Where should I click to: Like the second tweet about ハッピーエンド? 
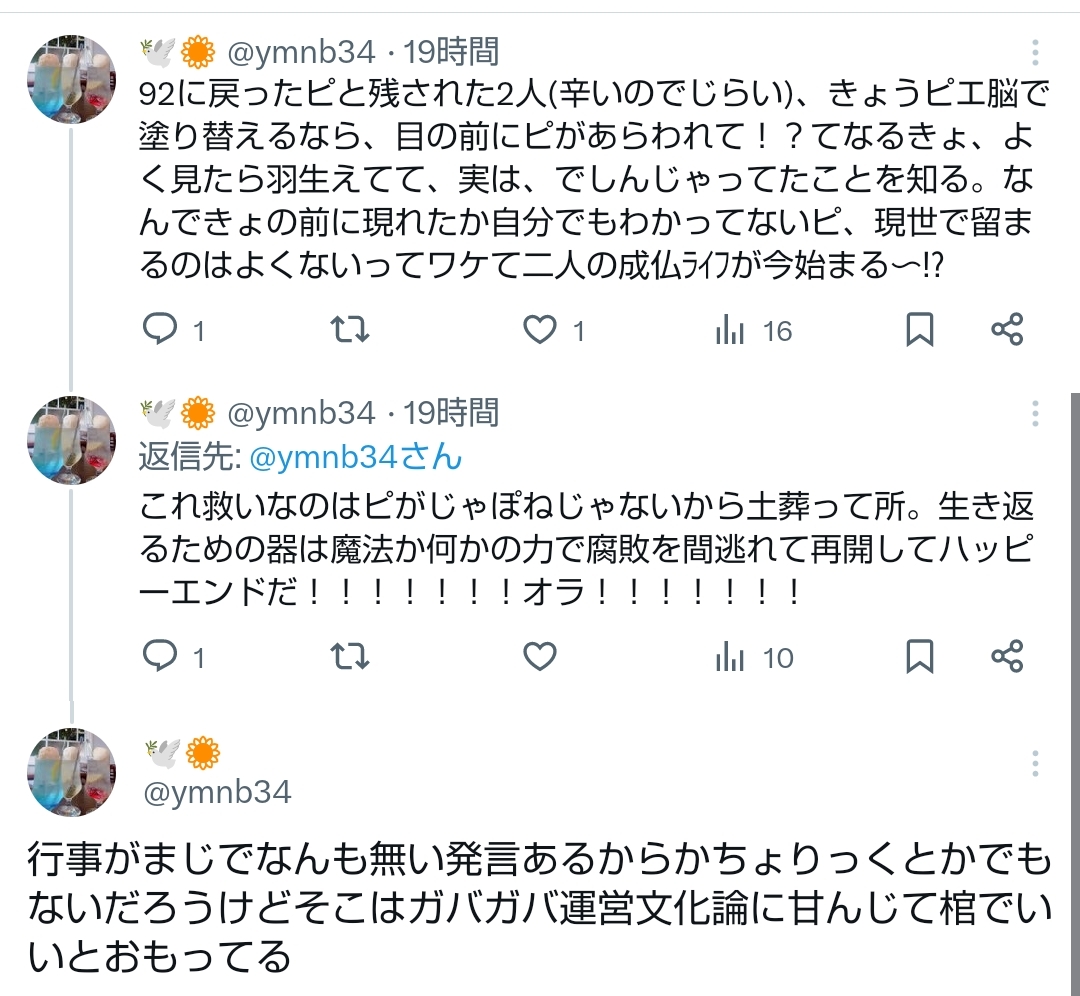tap(540, 656)
